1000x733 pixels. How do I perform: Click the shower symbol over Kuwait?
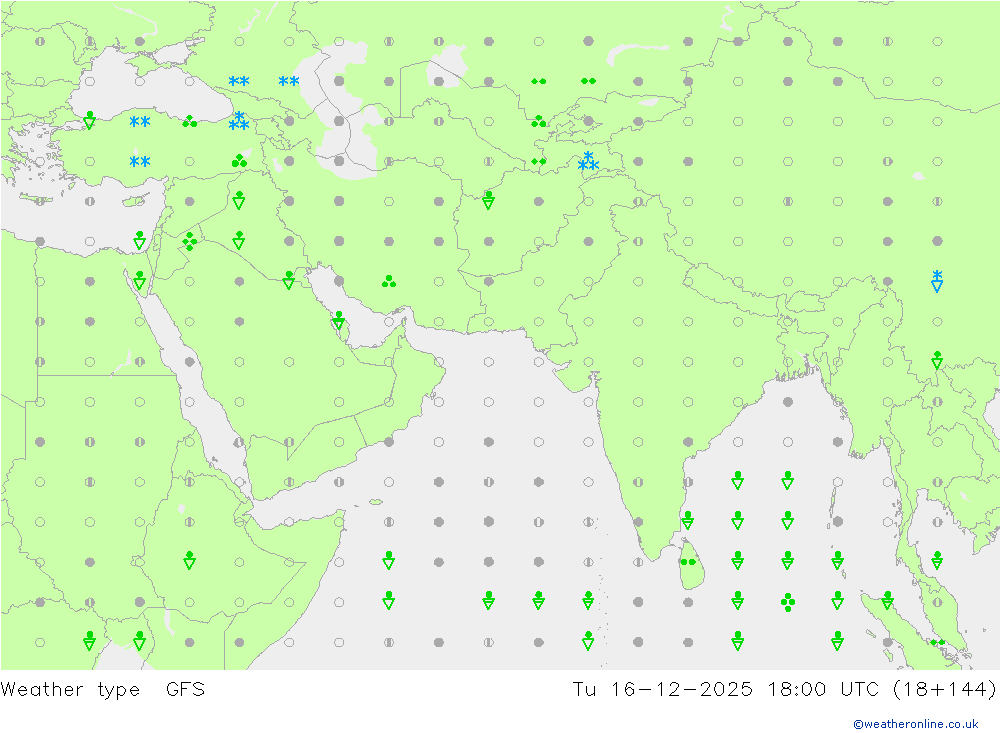pyautogui.click(x=289, y=280)
